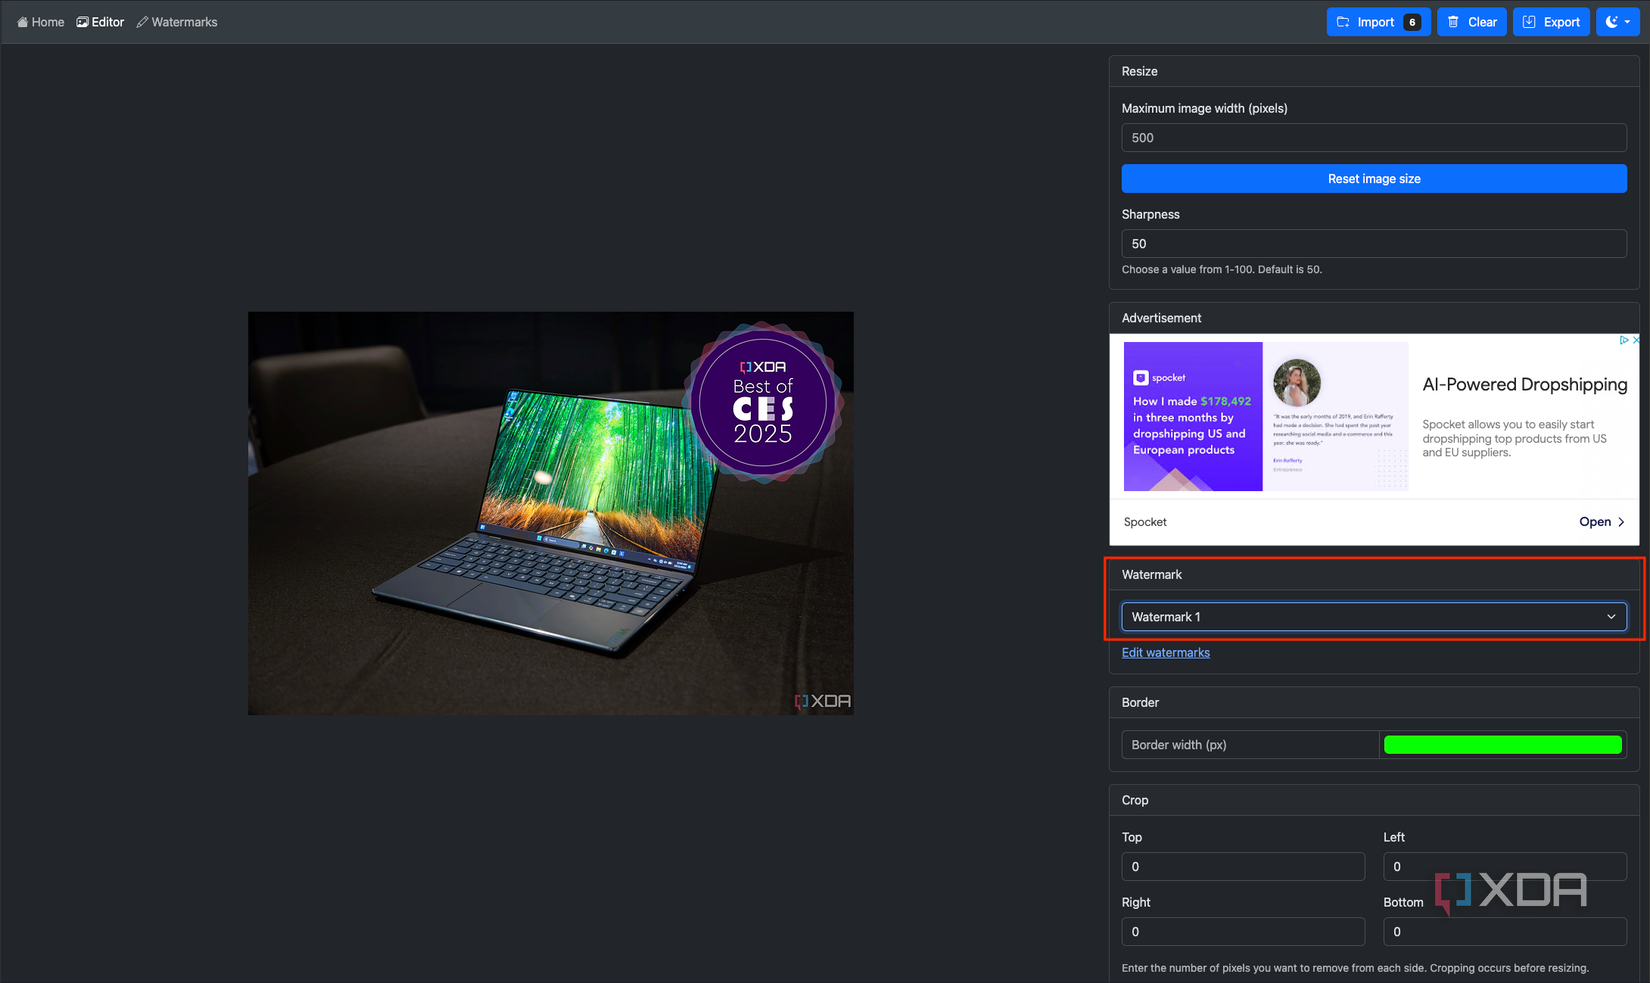The height and width of the screenshot is (983, 1650).
Task: Reset image size
Action: (1374, 179)
